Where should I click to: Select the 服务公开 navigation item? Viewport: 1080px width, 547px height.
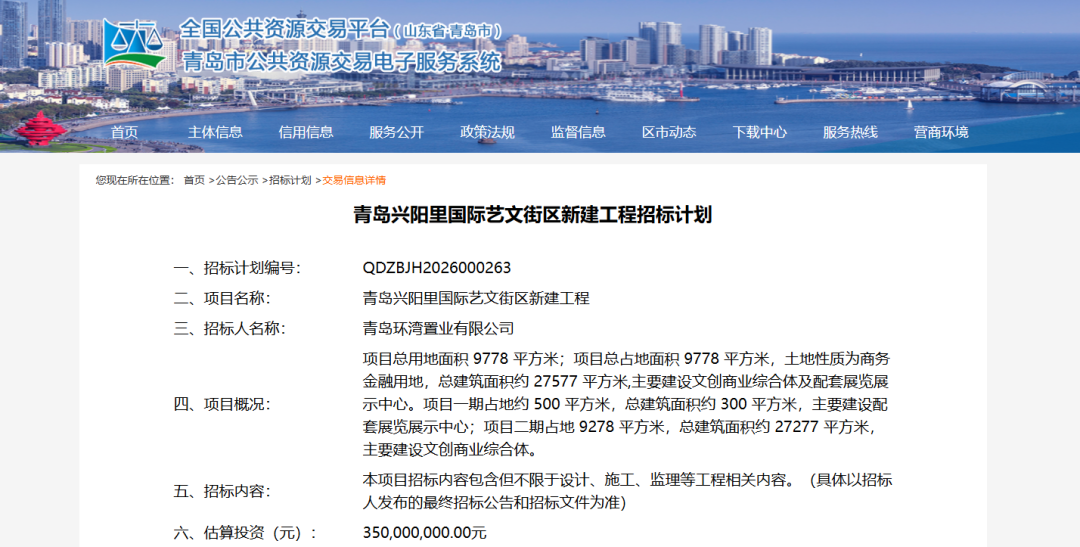[397, 132]
